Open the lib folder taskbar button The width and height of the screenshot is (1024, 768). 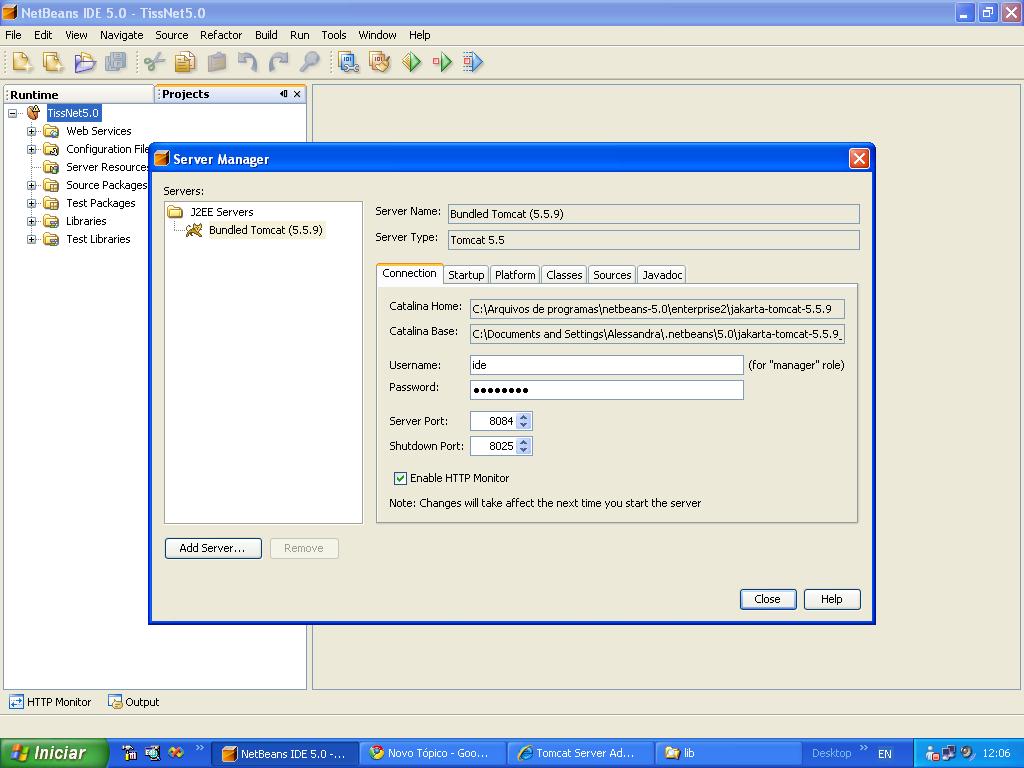coord(728,754)
